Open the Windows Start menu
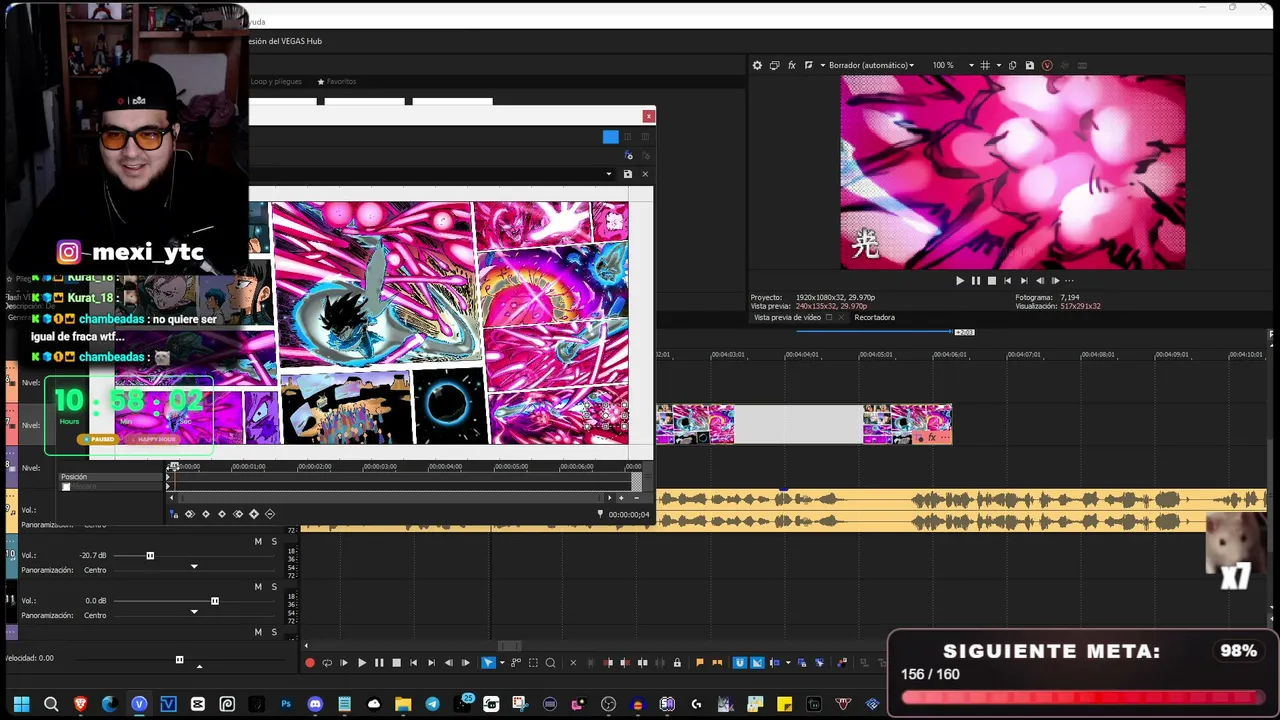1280x720 pixels. pyautogui.click(x=21, y=705)
